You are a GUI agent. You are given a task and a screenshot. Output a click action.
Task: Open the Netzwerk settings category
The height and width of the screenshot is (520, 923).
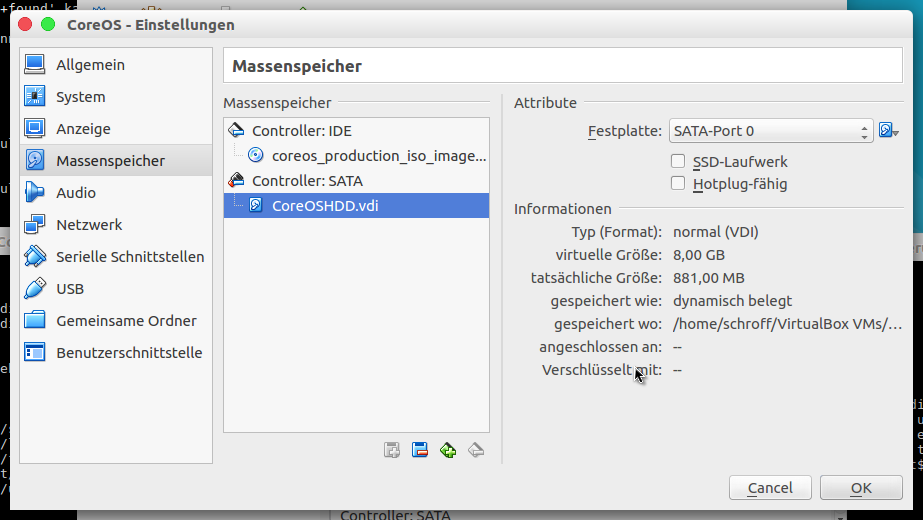pyautogui.click(x=116, y=224)
